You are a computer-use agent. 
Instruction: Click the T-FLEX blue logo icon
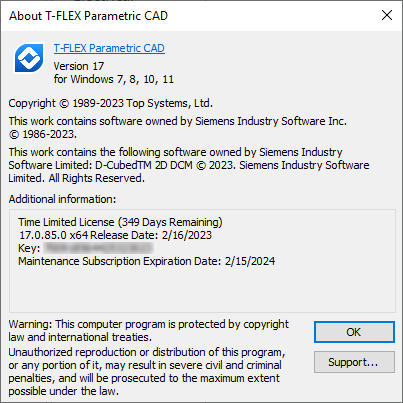coord(29,58)
